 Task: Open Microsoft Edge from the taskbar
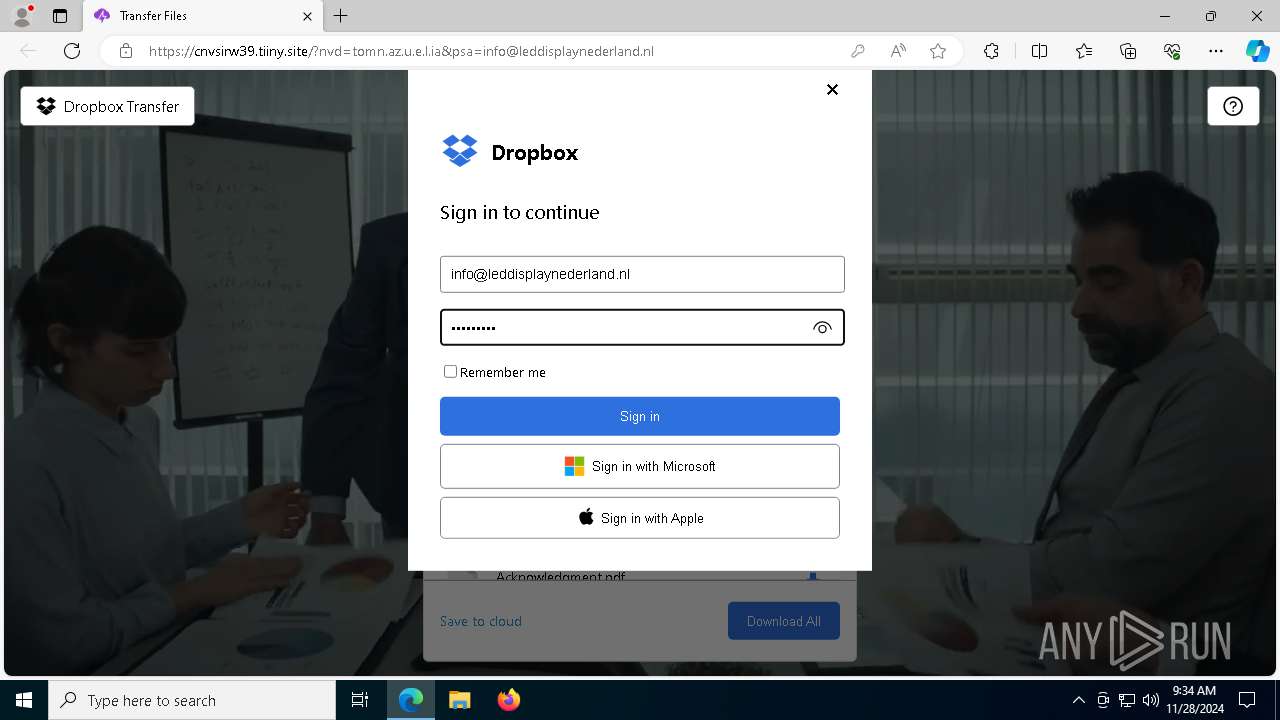coord(411,700)
